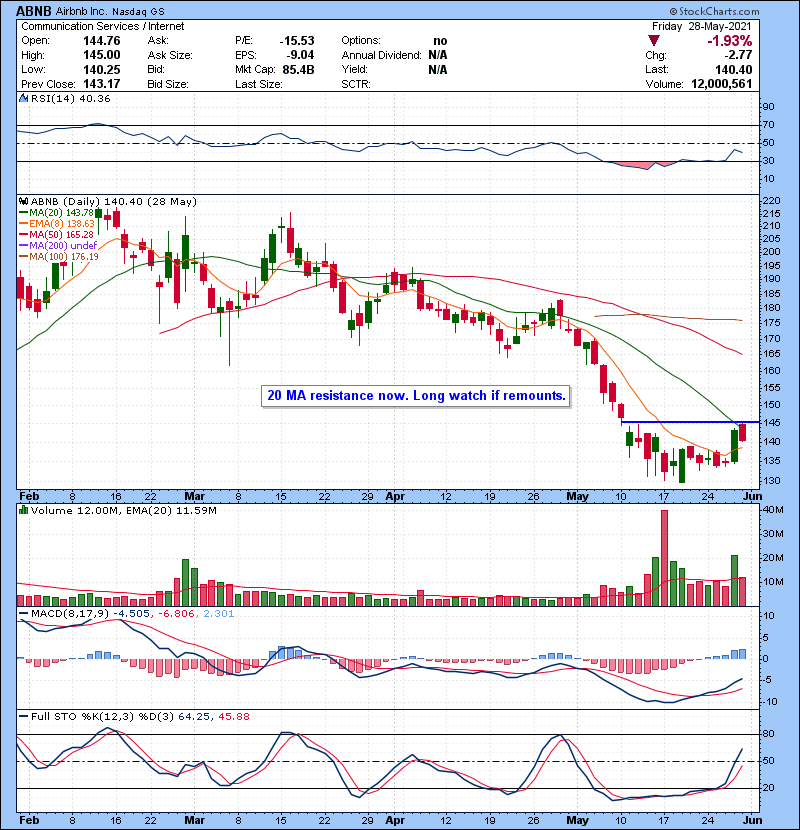Click the MA(200) undef legend entry
This screenshot has width=800, height=830.
click(x=58, y=246)
